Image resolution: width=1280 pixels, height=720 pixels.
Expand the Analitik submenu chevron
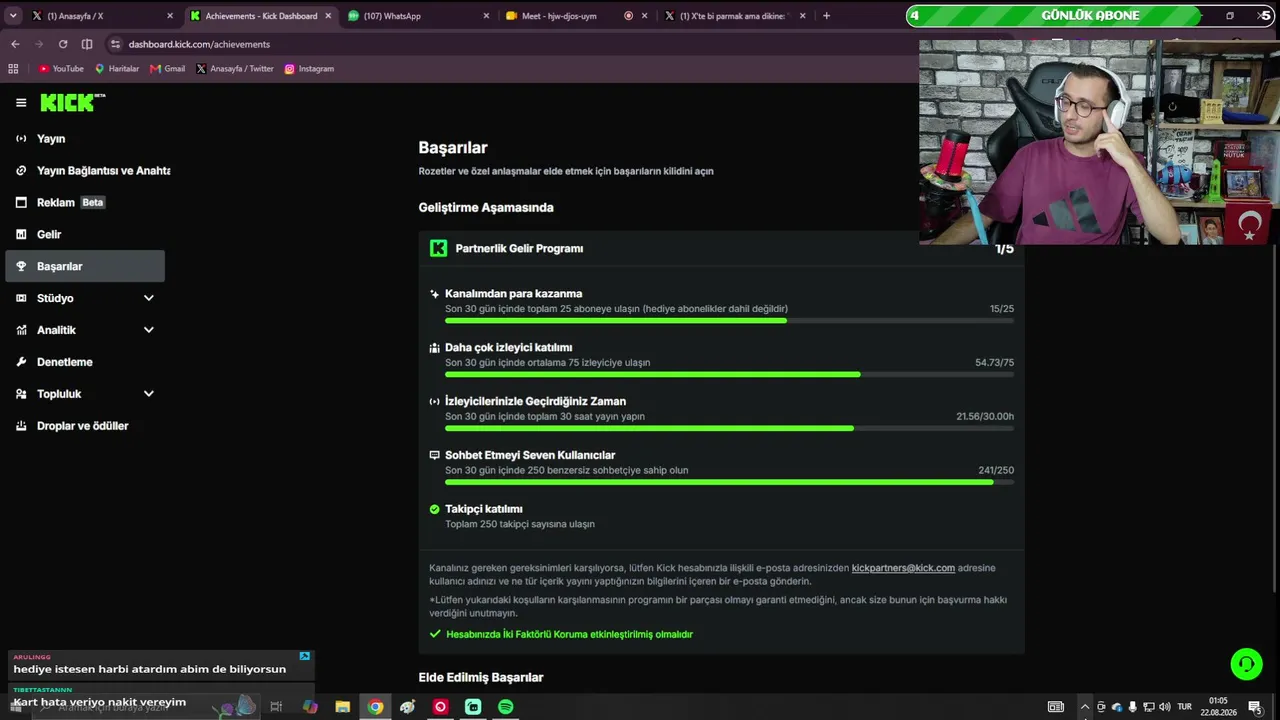[x=149, y=330]
